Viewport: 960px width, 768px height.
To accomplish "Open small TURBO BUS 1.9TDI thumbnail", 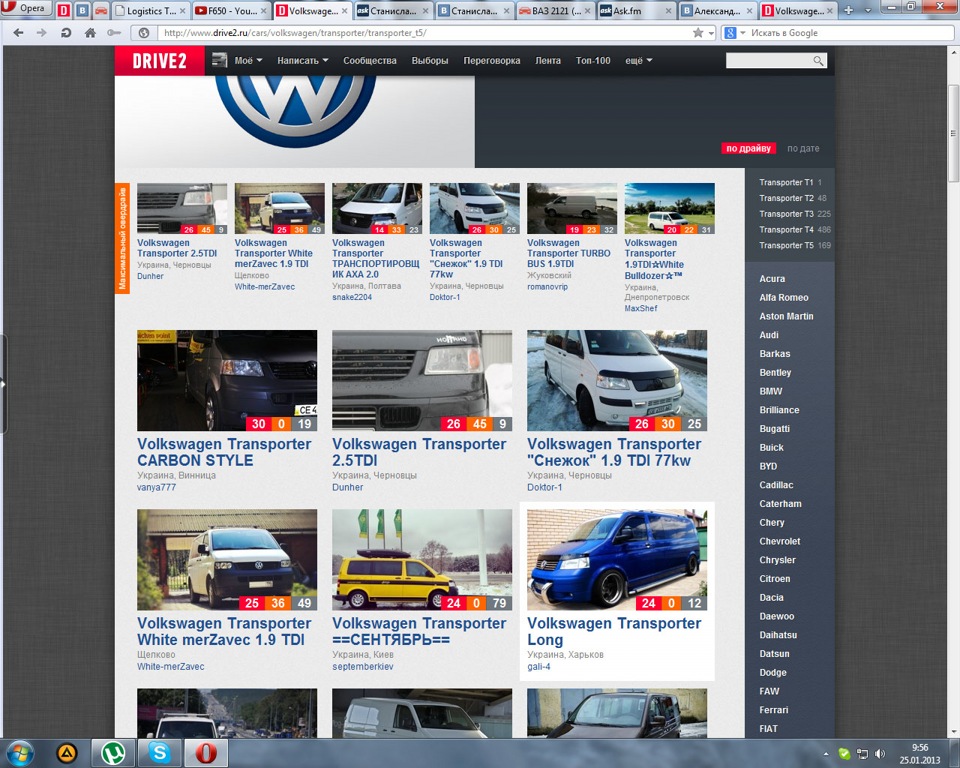I will 572,208.
